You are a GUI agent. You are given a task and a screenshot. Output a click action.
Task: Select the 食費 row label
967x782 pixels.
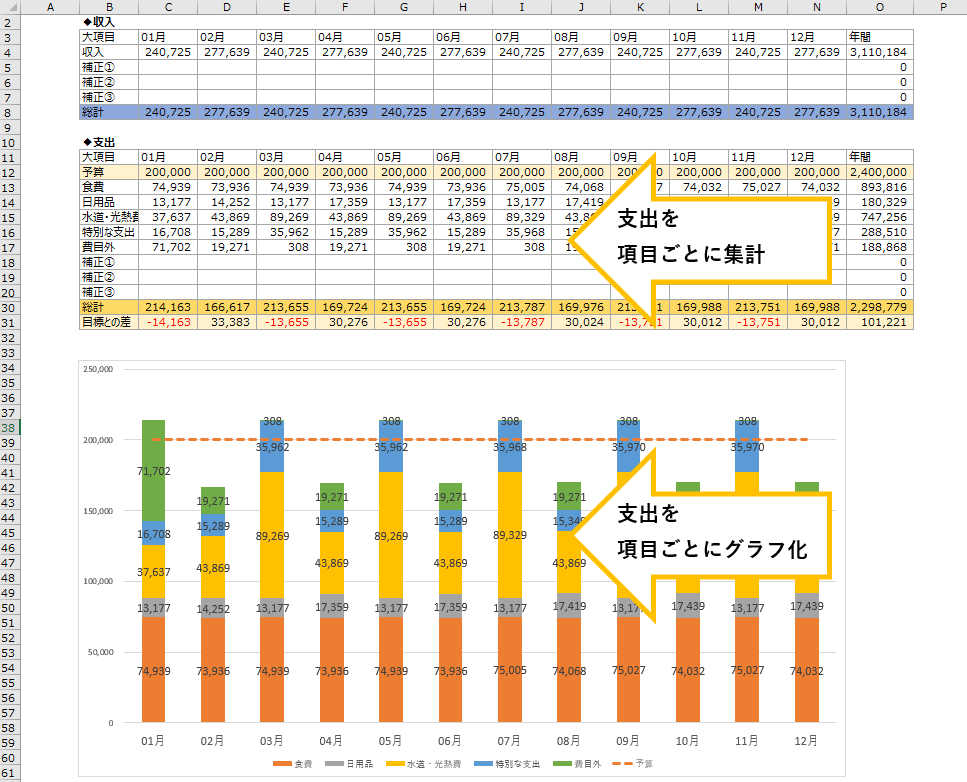pyautogui.click(x=109, y=187)
